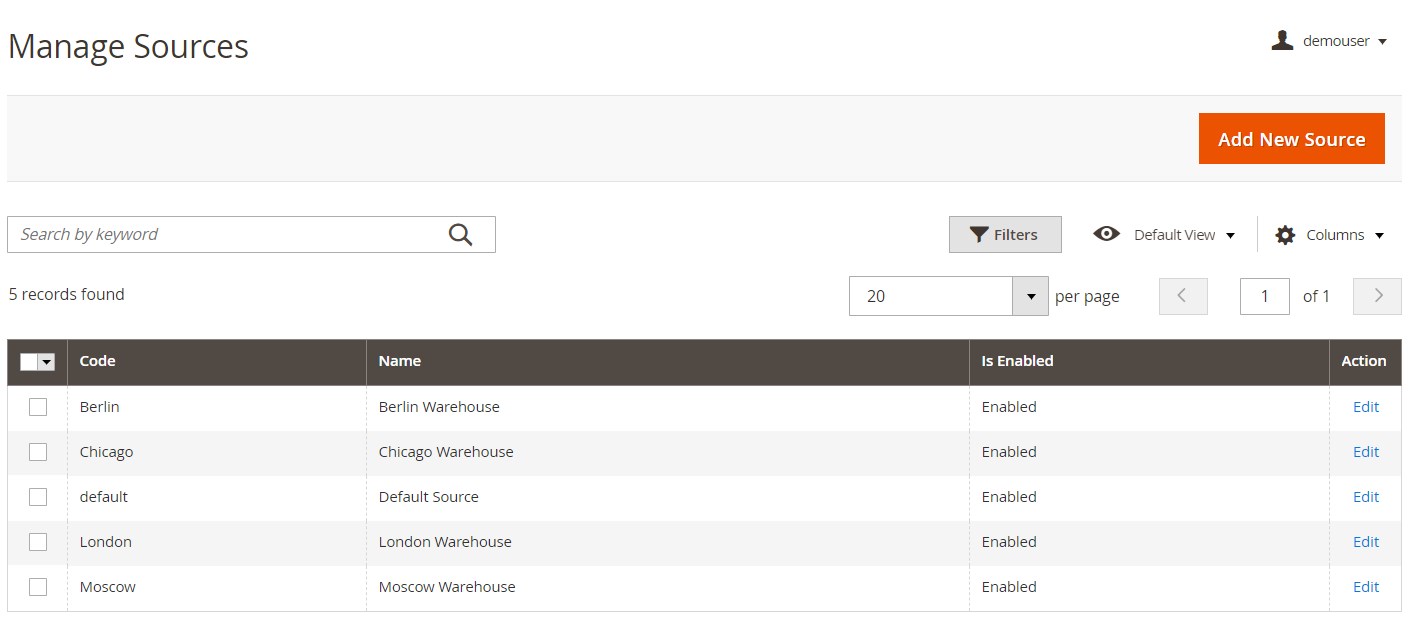This screenshot has width=1409, height=624.
Task: Edit the Default Source entry
Action: point(1365,497)
